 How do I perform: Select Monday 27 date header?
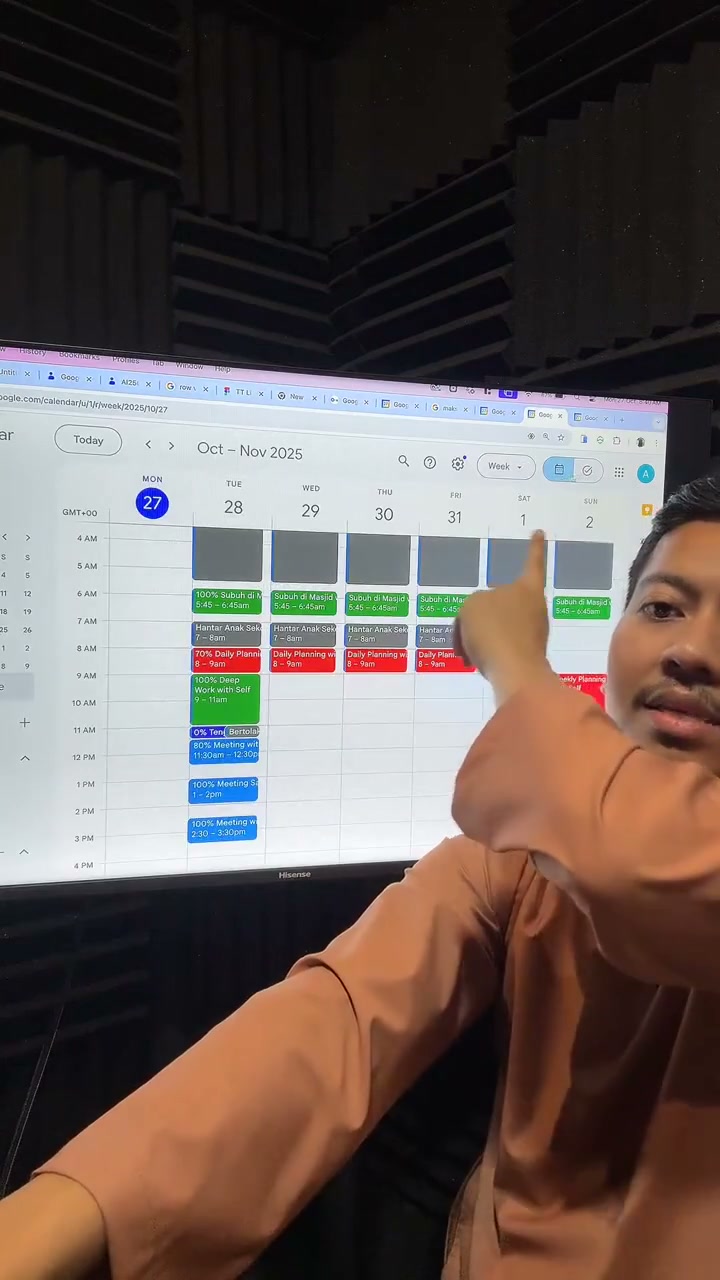click(x=152, y=503)
